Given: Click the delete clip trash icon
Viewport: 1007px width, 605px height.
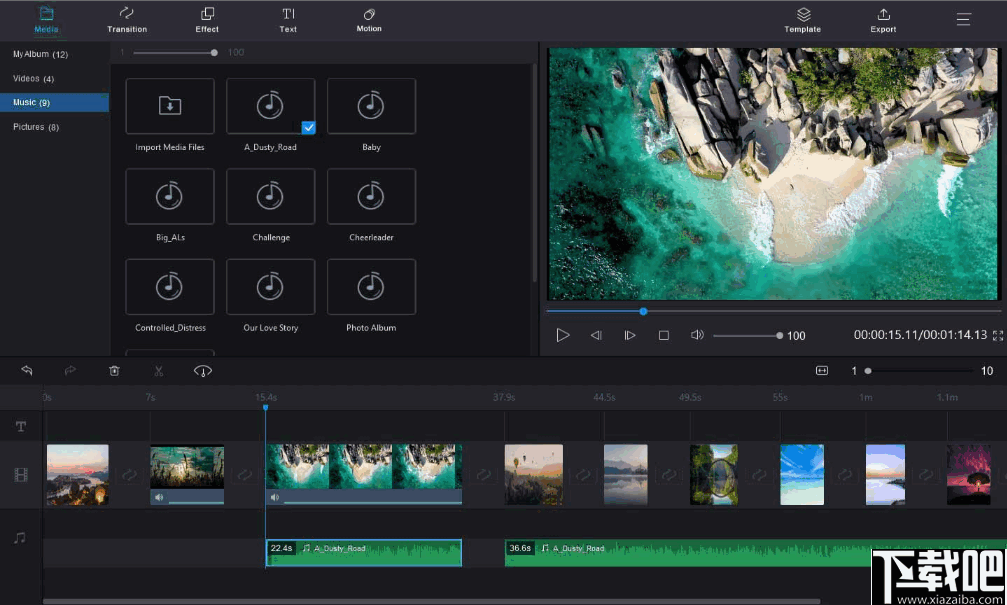Looking at the screenshot, I should point(114,370).
